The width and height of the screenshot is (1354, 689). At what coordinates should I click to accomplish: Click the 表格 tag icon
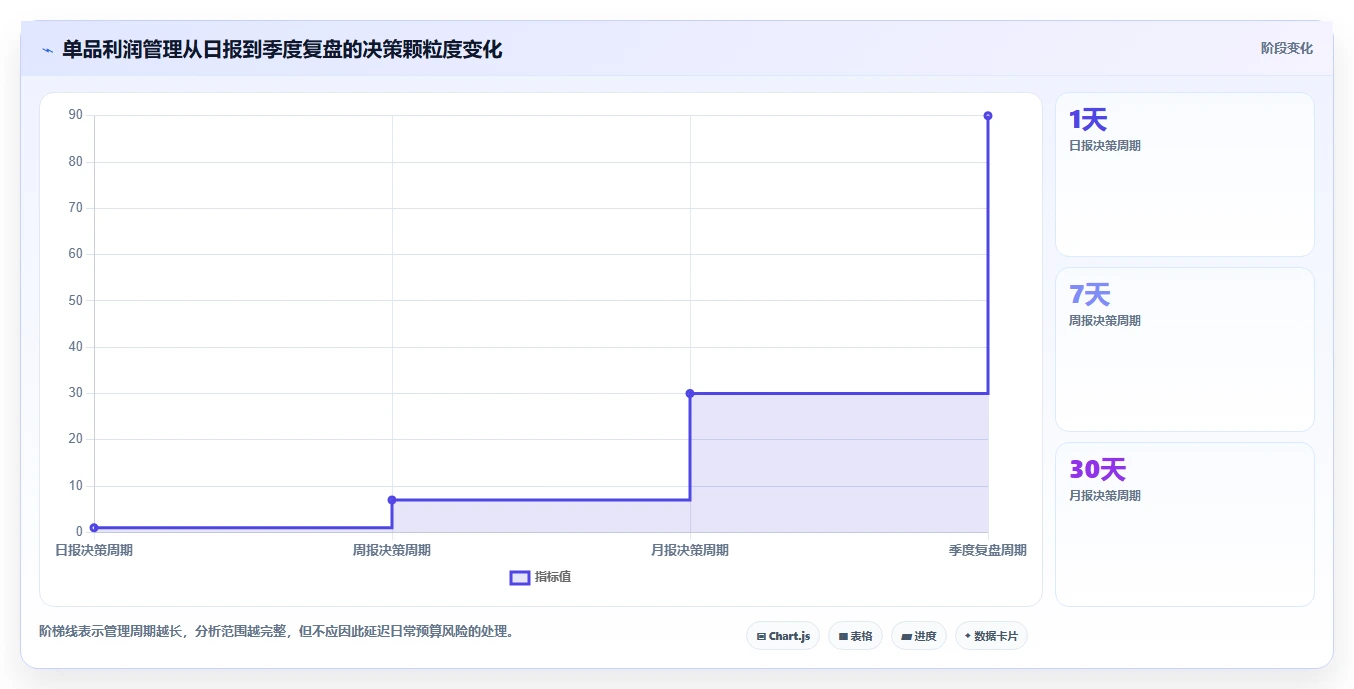[x=843, y=636]
